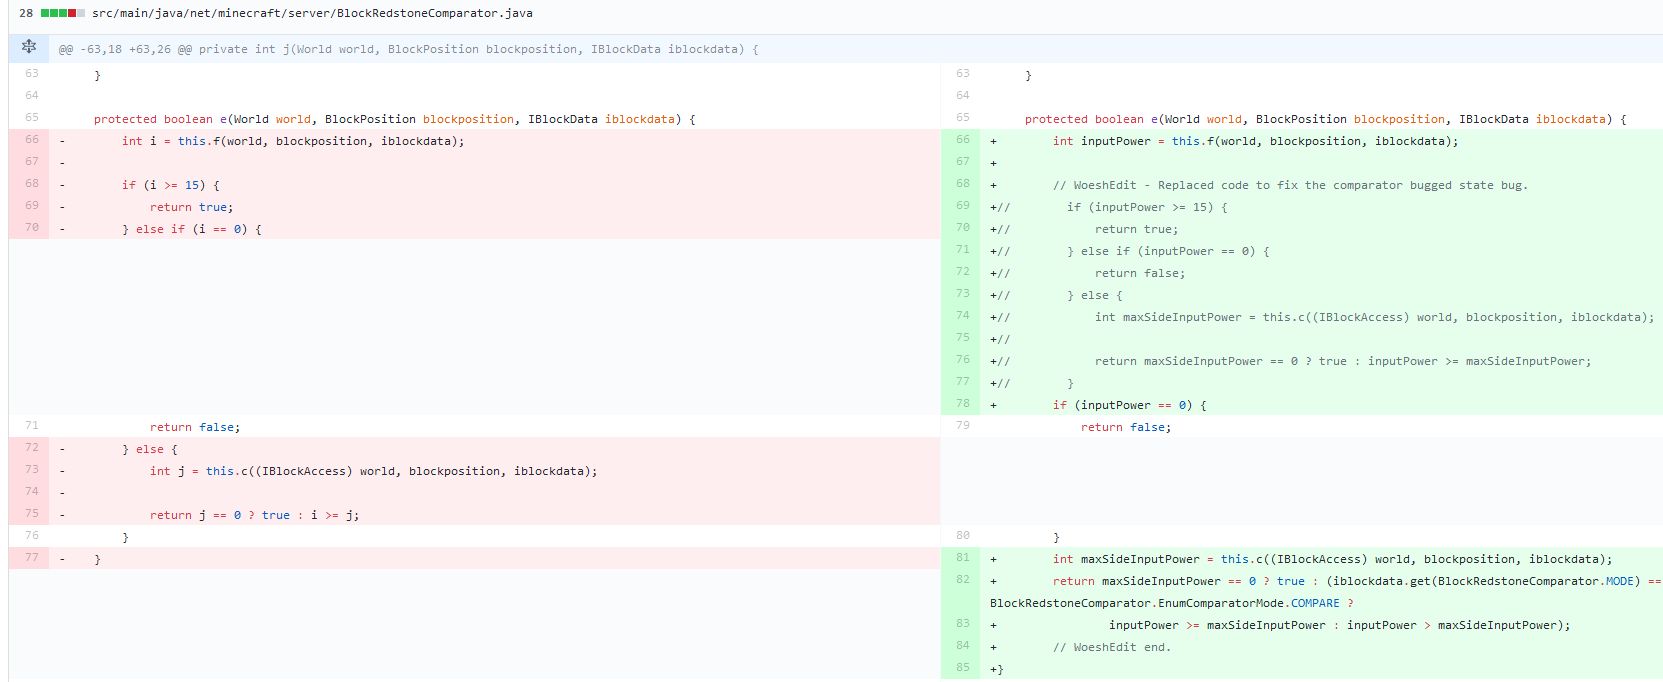Select unchanged line number 63 on right side
The width and height of the screenshot is (1663, 682).
pyautogui.click(x=962, y=74)
